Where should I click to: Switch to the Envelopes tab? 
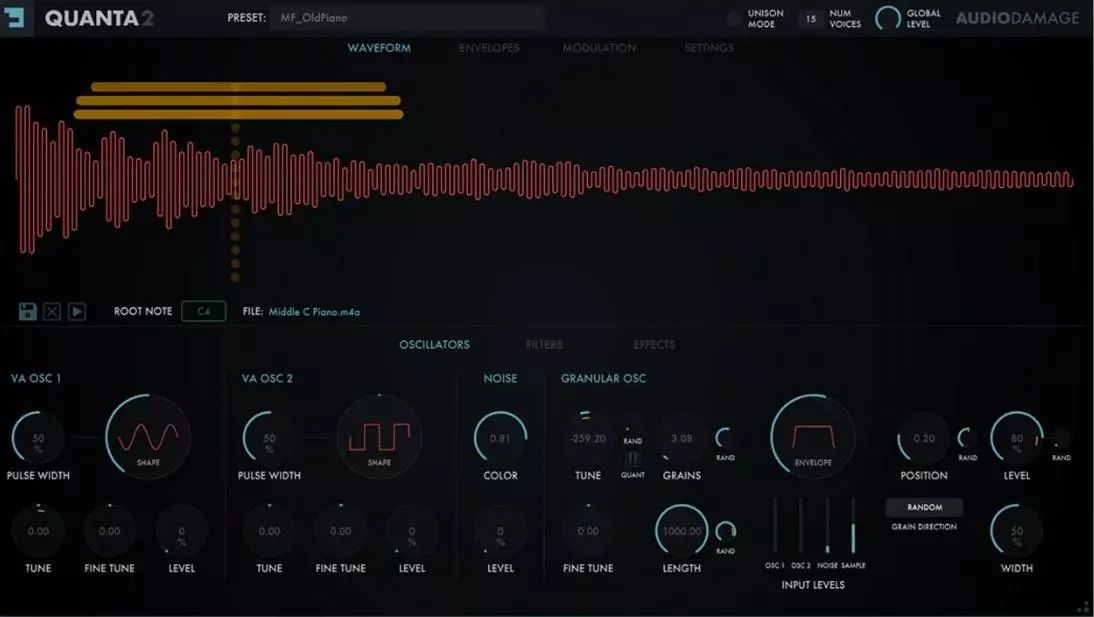point(489,48)
